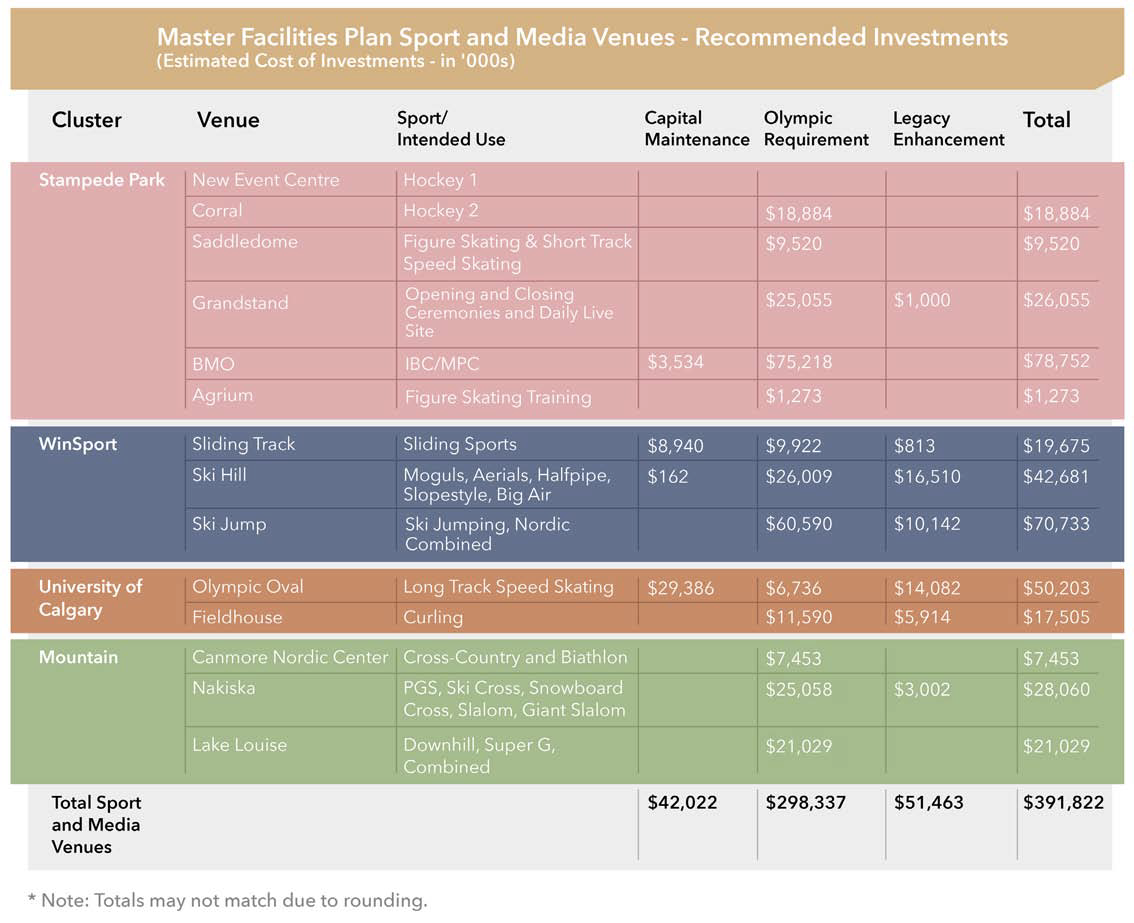The height and width of the screenshot is (923, 1134).
Task: Click Ski Hill's $16,510 legacy enhancement value
Action: (x=927, y=477)
